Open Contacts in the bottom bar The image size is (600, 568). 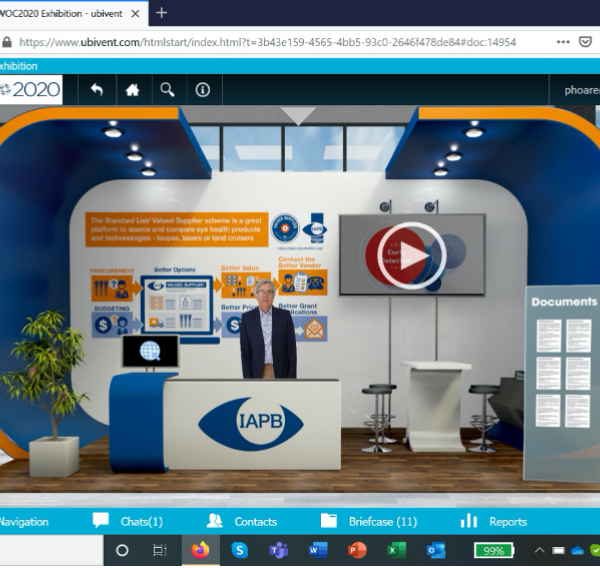[256, 522]
